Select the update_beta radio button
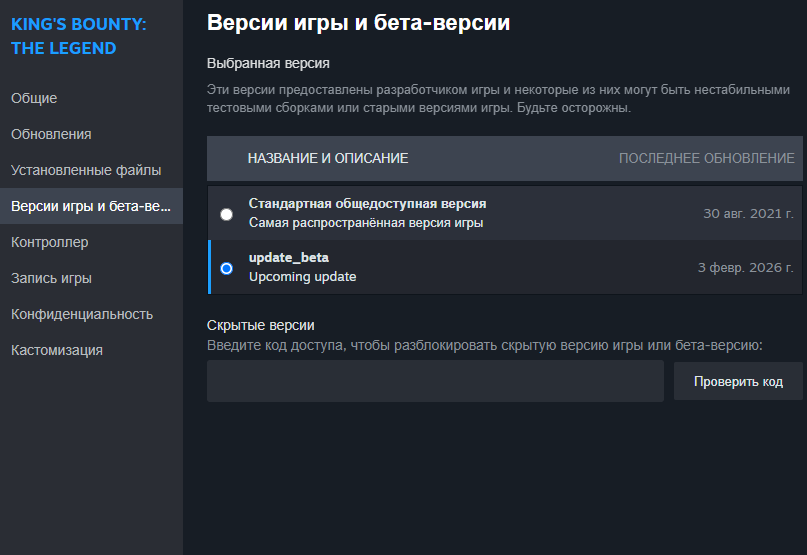Viewport: 807px width, 555px height. pyautogui.click(x=226, y=268)
